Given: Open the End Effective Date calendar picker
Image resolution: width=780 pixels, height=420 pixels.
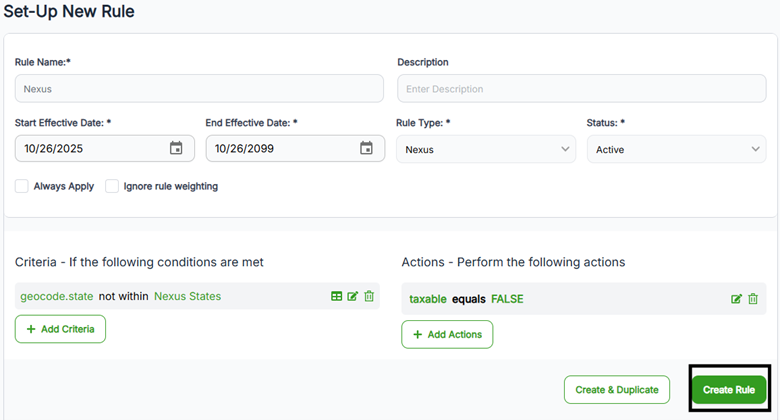Looking at the screenshot, I should (x=366, y=149).
